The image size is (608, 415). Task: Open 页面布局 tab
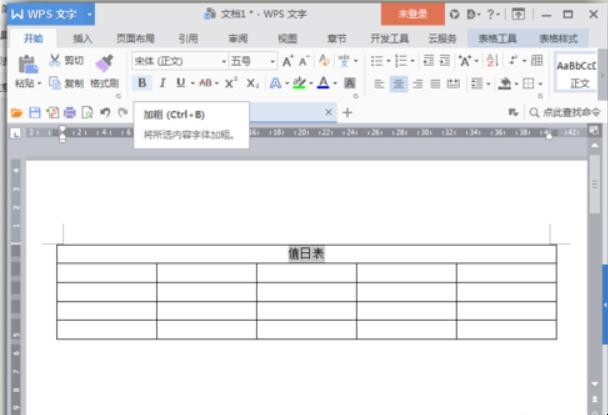point(135,38)
